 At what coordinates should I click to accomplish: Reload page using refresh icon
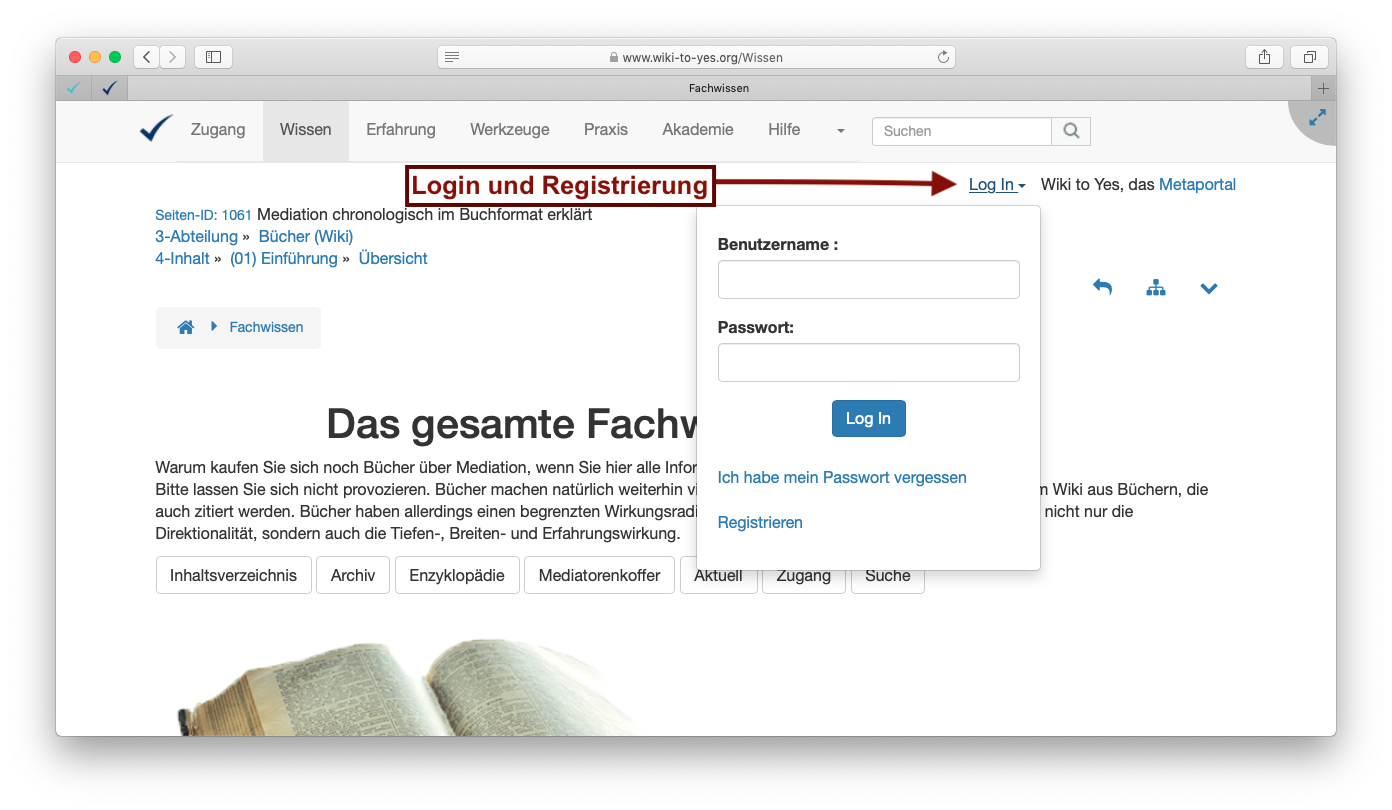[942, 58]
